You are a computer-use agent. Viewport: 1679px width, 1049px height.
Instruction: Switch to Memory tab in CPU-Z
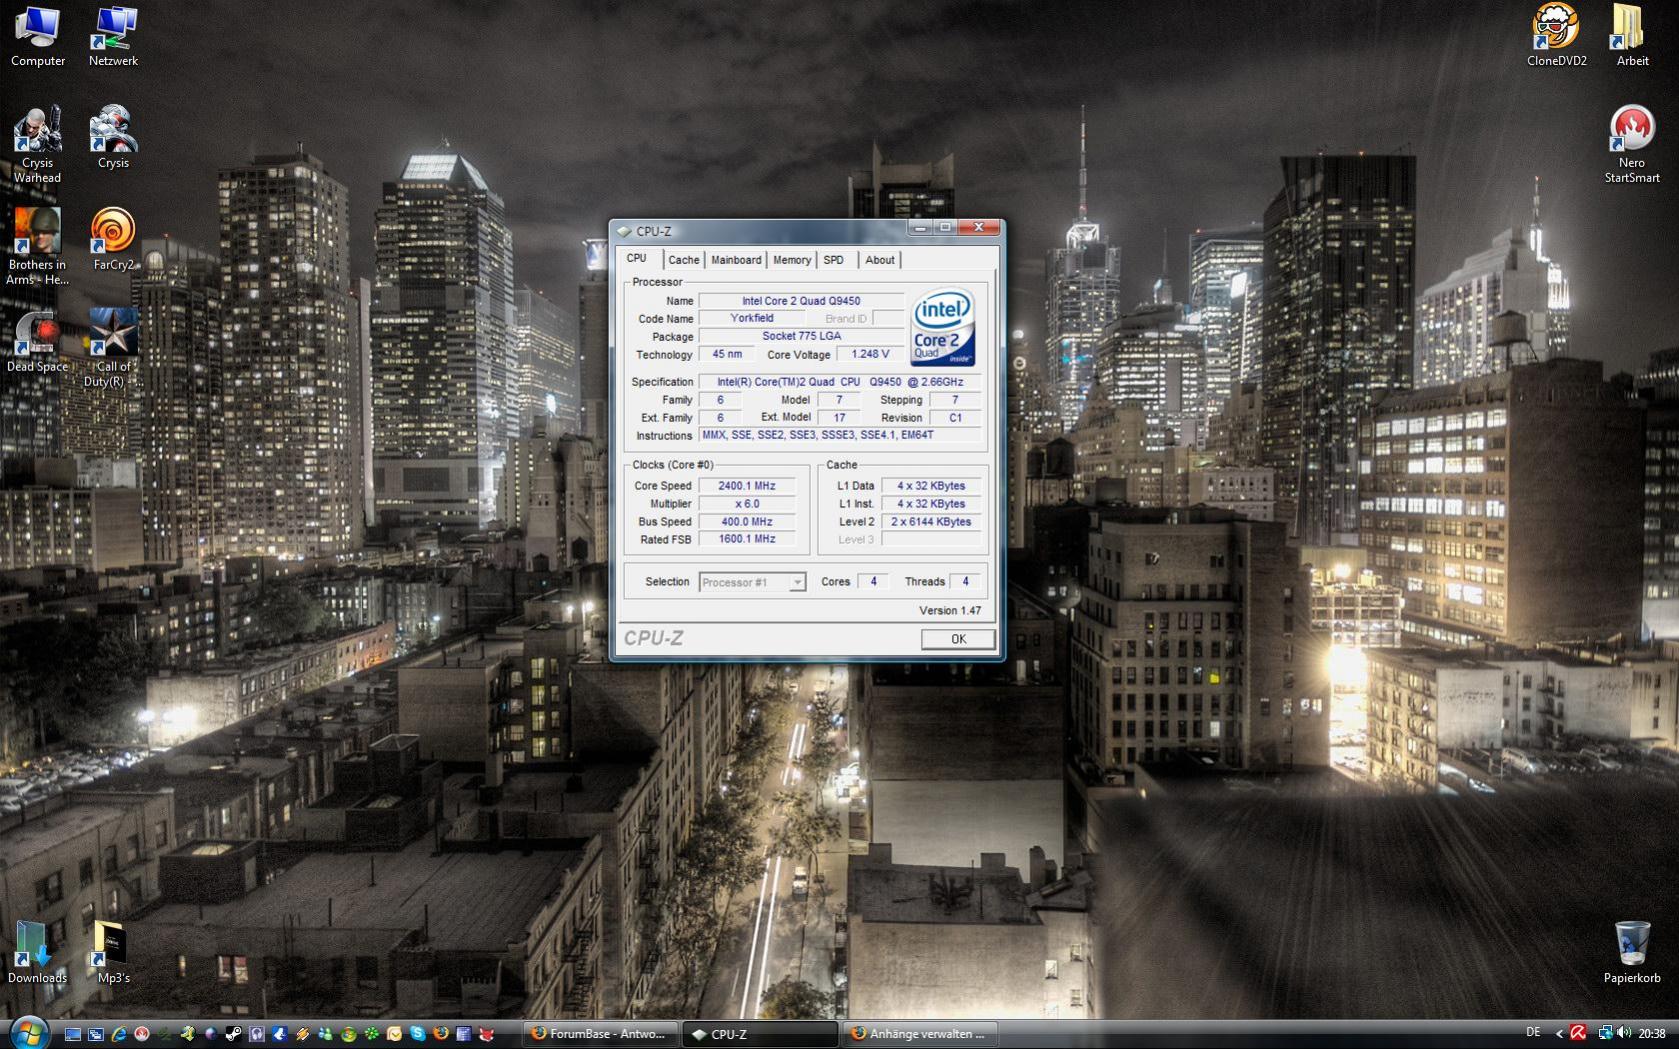coord(792,260)
